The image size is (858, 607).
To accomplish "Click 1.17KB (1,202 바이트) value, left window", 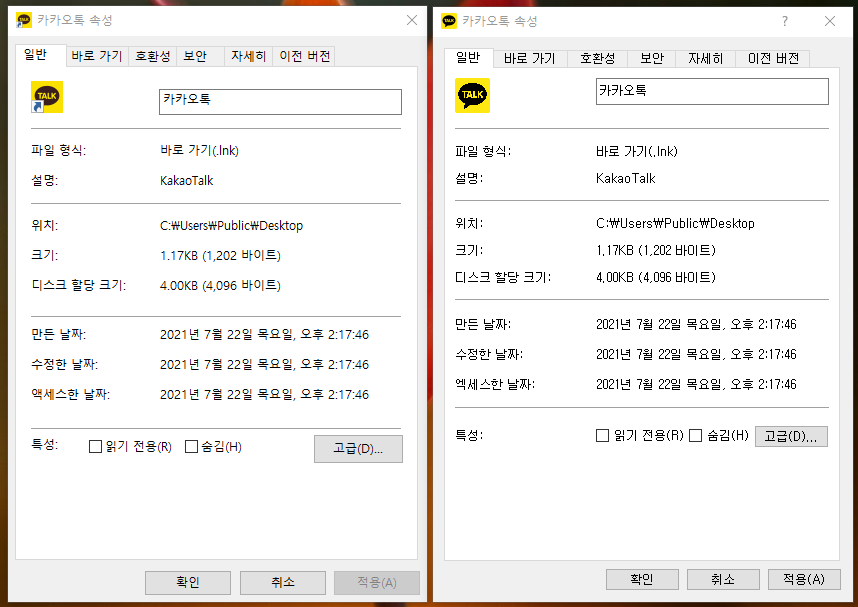I will pyautogui.click(x=220, y=256).
